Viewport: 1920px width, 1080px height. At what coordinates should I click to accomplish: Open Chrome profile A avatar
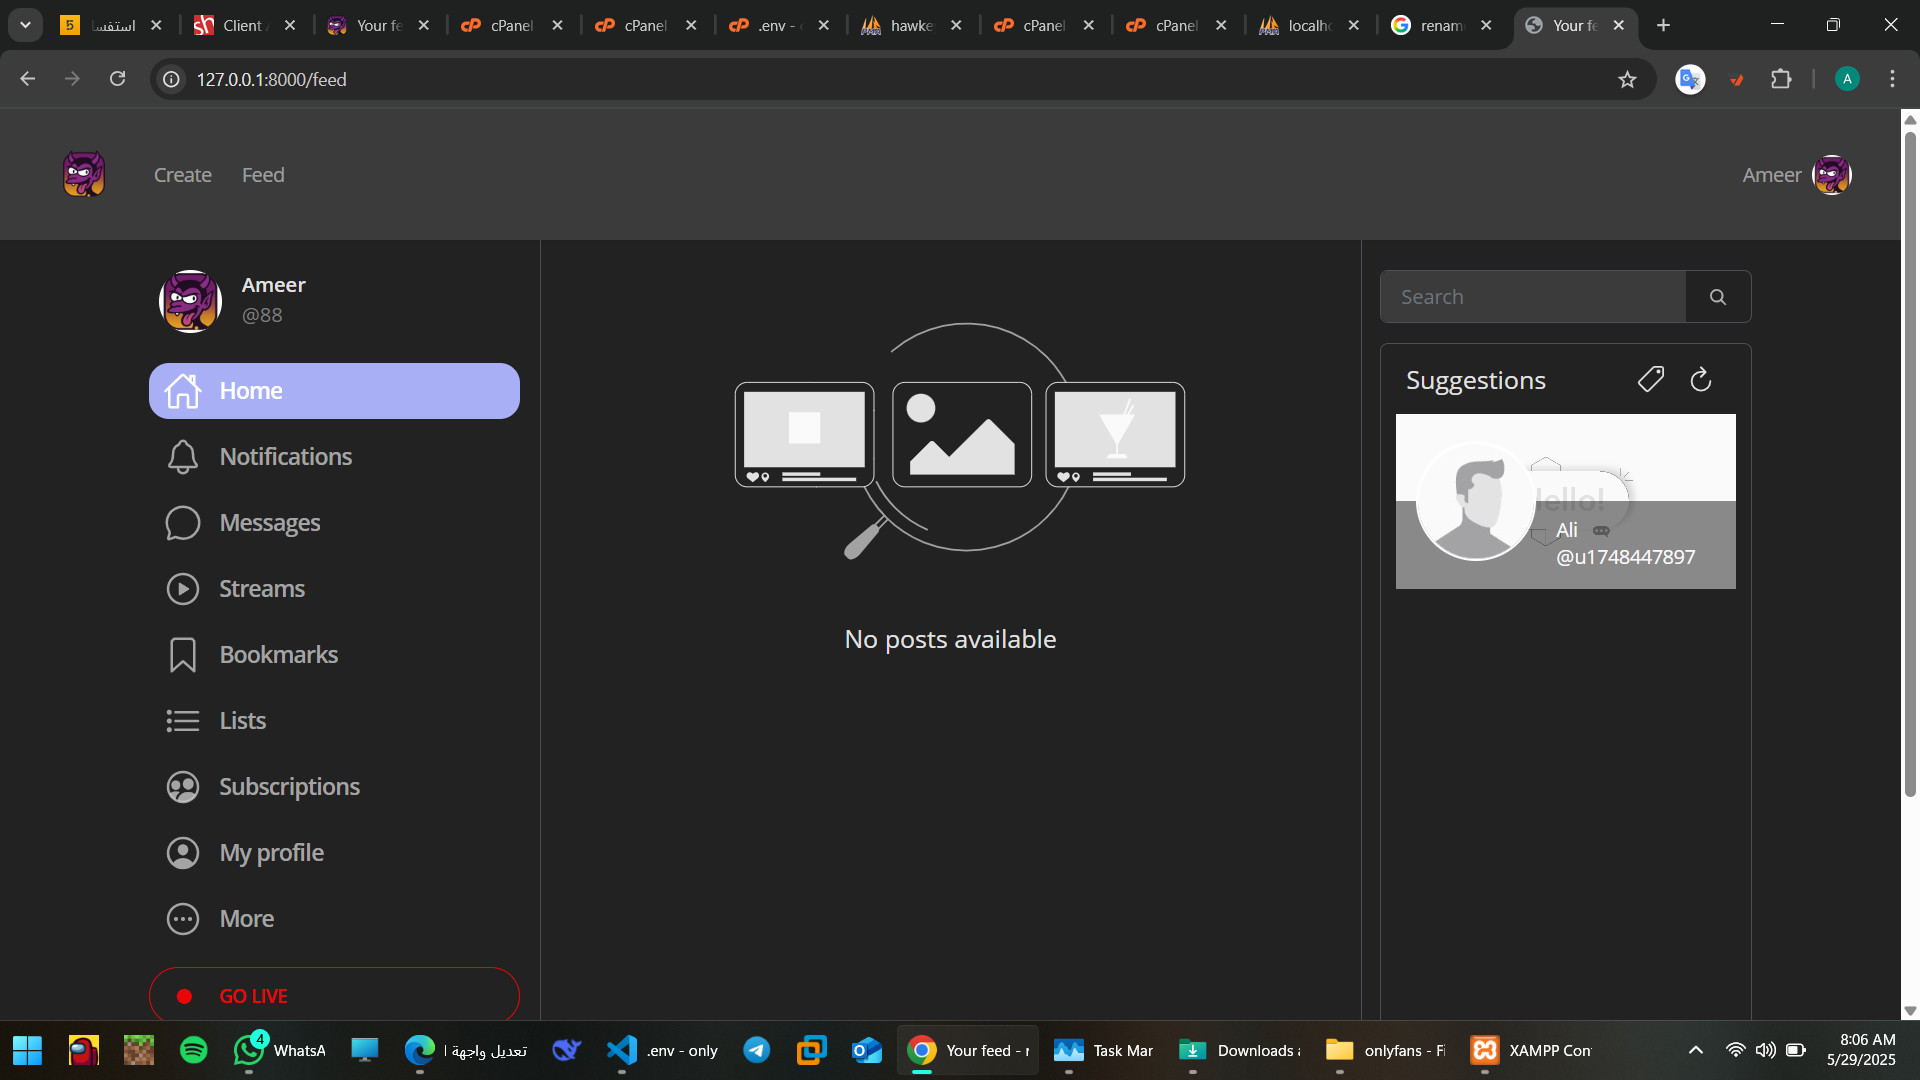(1847, 79)
